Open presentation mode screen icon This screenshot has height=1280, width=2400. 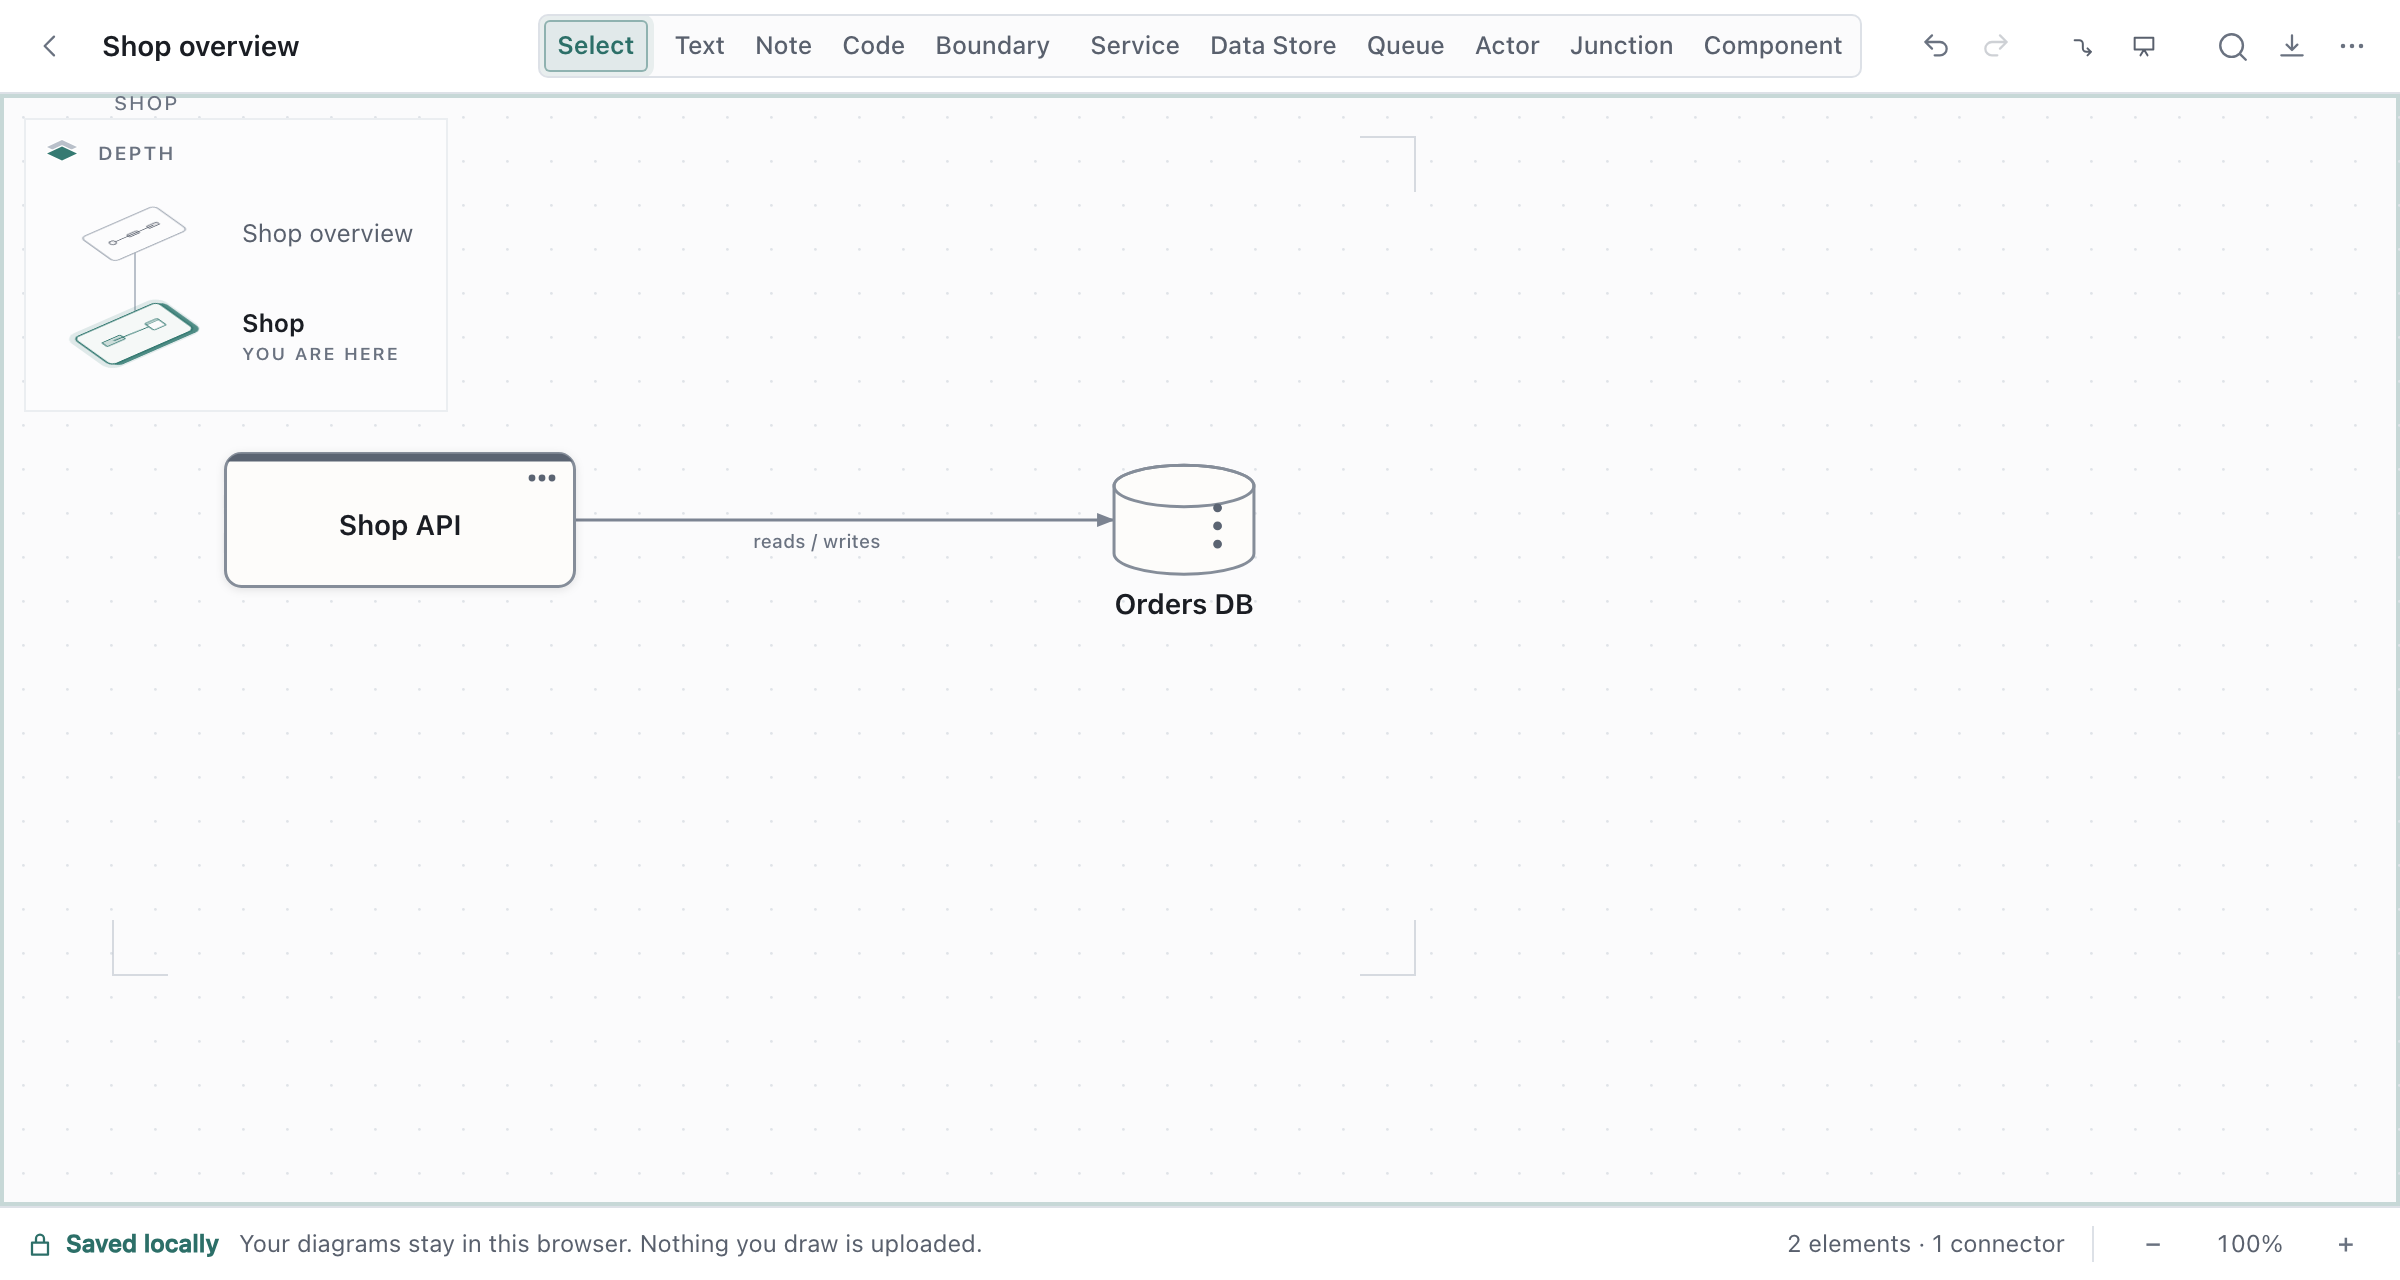[x=2144, y=46]
